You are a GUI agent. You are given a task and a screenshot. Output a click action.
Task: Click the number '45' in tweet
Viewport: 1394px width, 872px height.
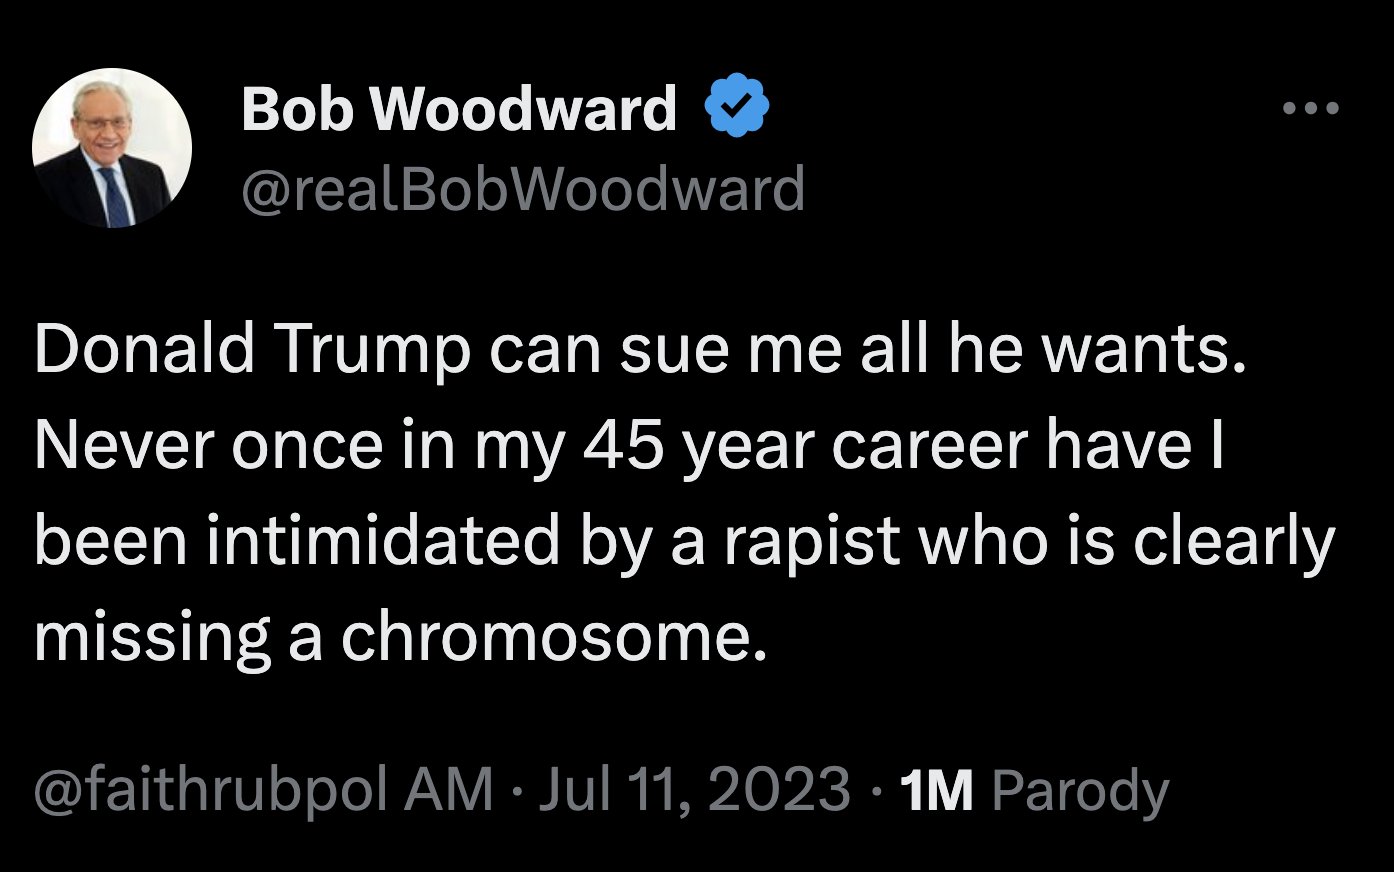[624, 445]
